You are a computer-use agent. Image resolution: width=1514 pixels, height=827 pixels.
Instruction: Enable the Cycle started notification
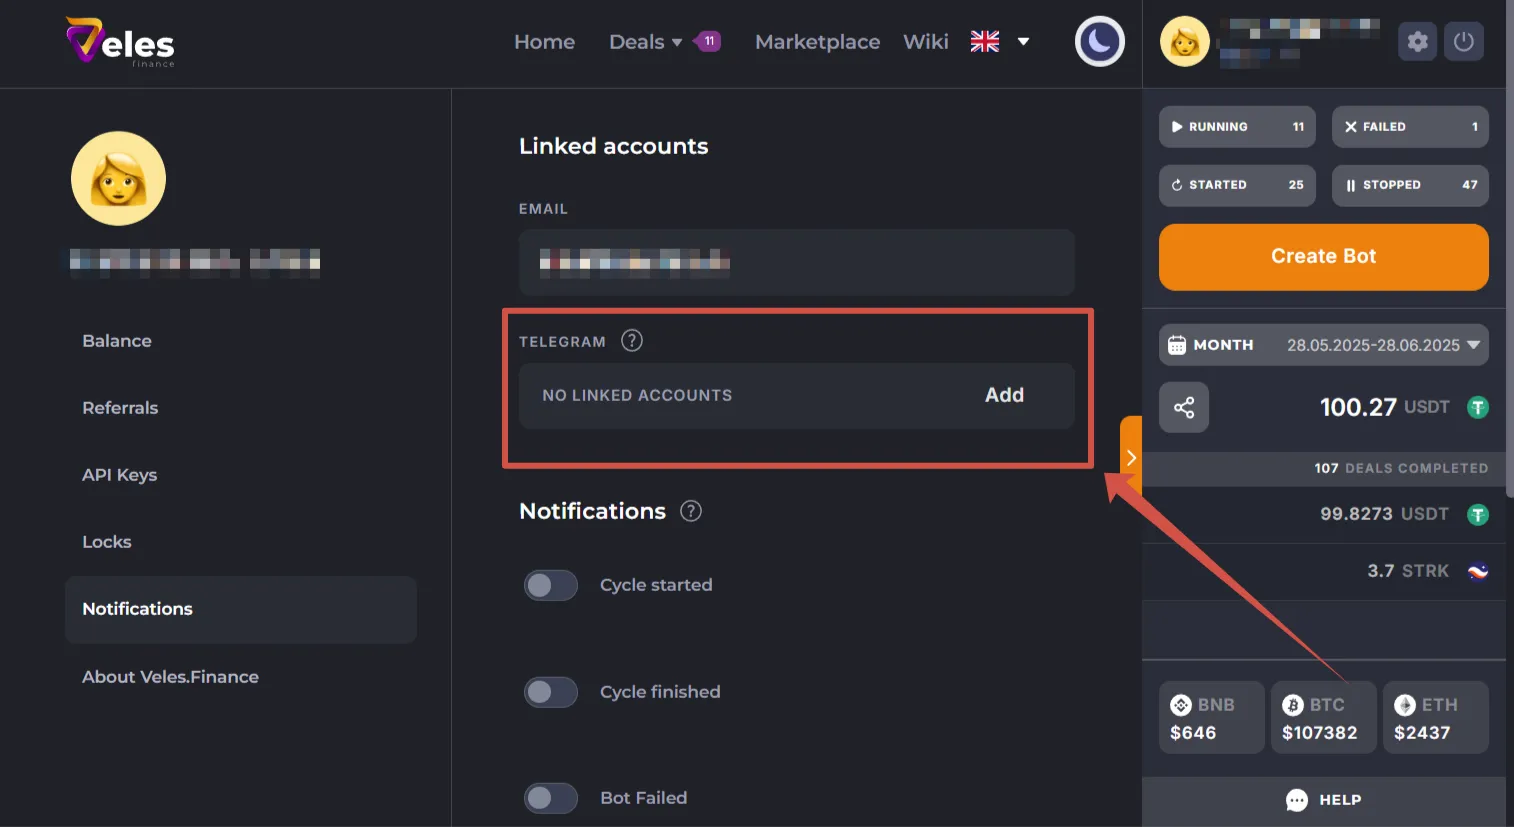[x=550, y=585]
